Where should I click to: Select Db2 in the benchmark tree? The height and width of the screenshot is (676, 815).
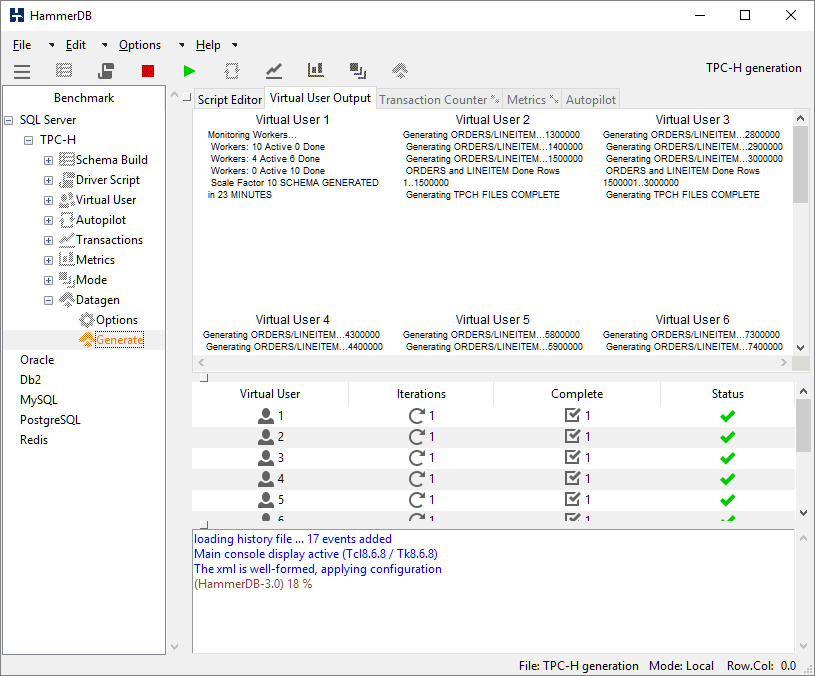coord(30,380)
